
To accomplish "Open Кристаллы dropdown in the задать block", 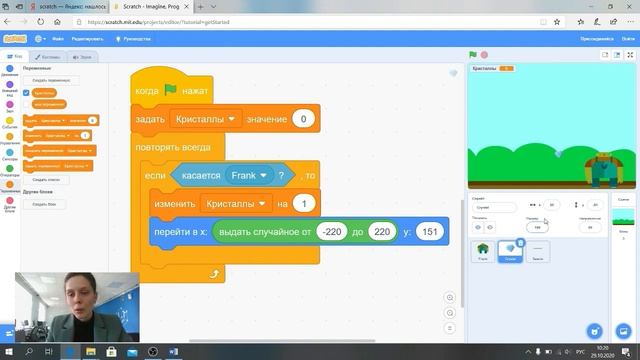I will click(205, 119).
